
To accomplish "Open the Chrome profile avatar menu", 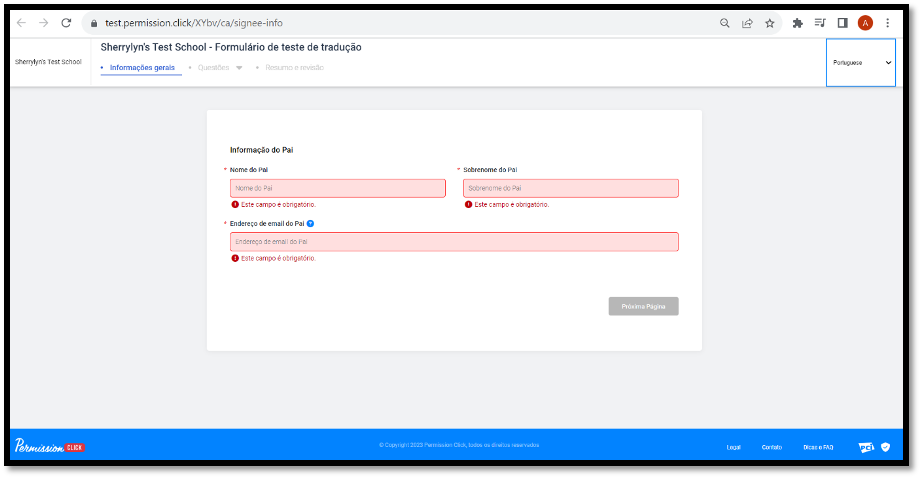I will pyautogui.click(x=865, y=23).
